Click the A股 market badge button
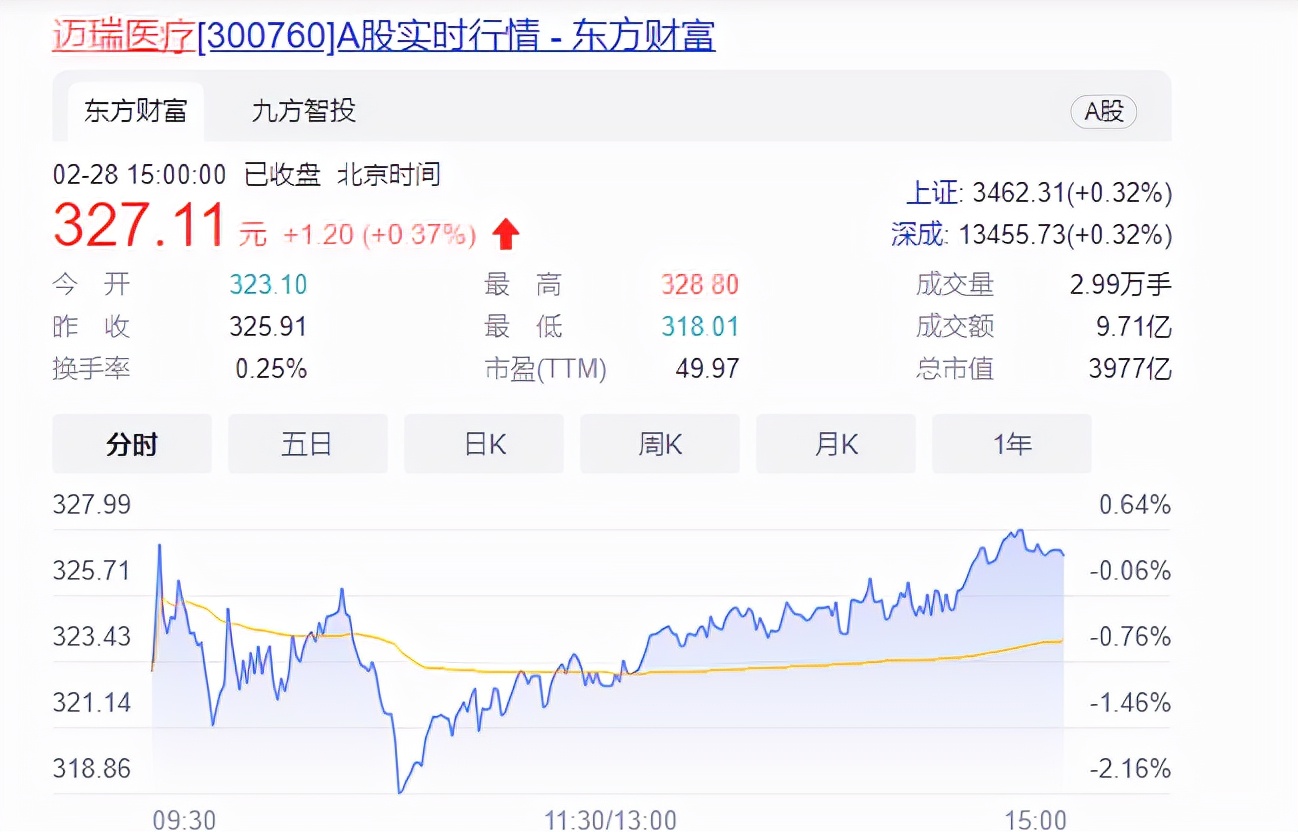This screenshot has height=832, width=1298. pos(1103,111)
